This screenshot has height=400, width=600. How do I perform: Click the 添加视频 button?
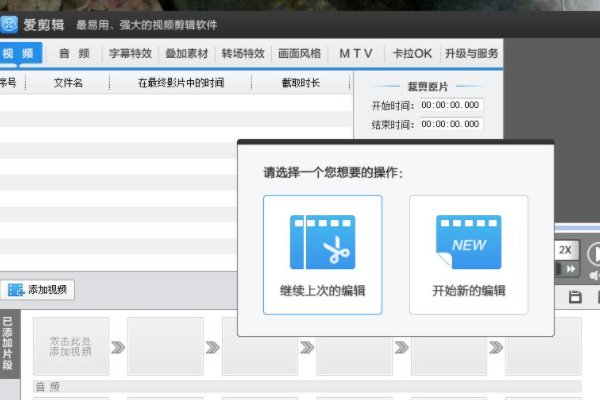[37, 290]
